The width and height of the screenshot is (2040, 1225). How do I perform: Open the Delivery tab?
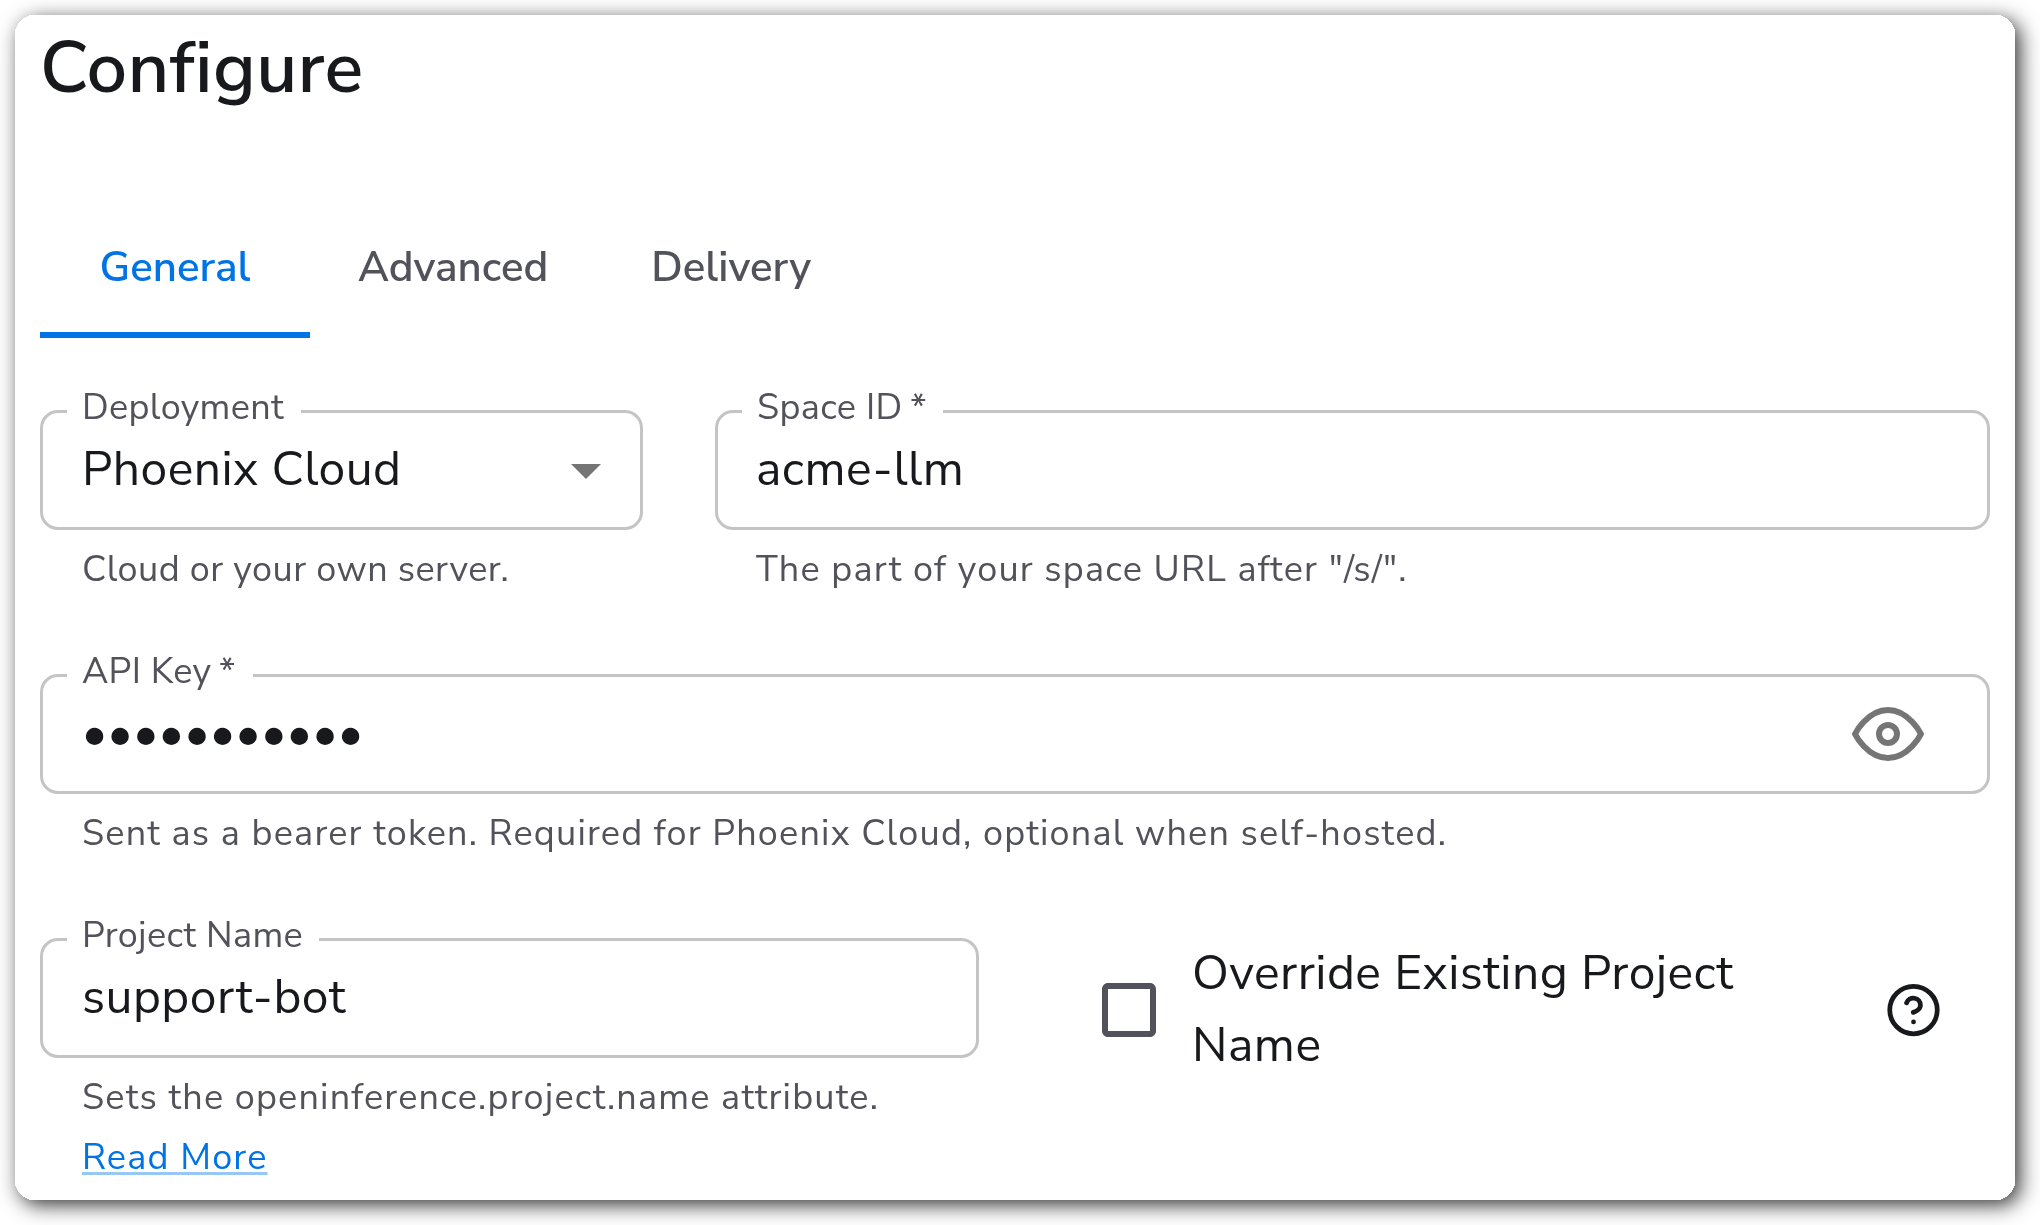click(731, 268)
